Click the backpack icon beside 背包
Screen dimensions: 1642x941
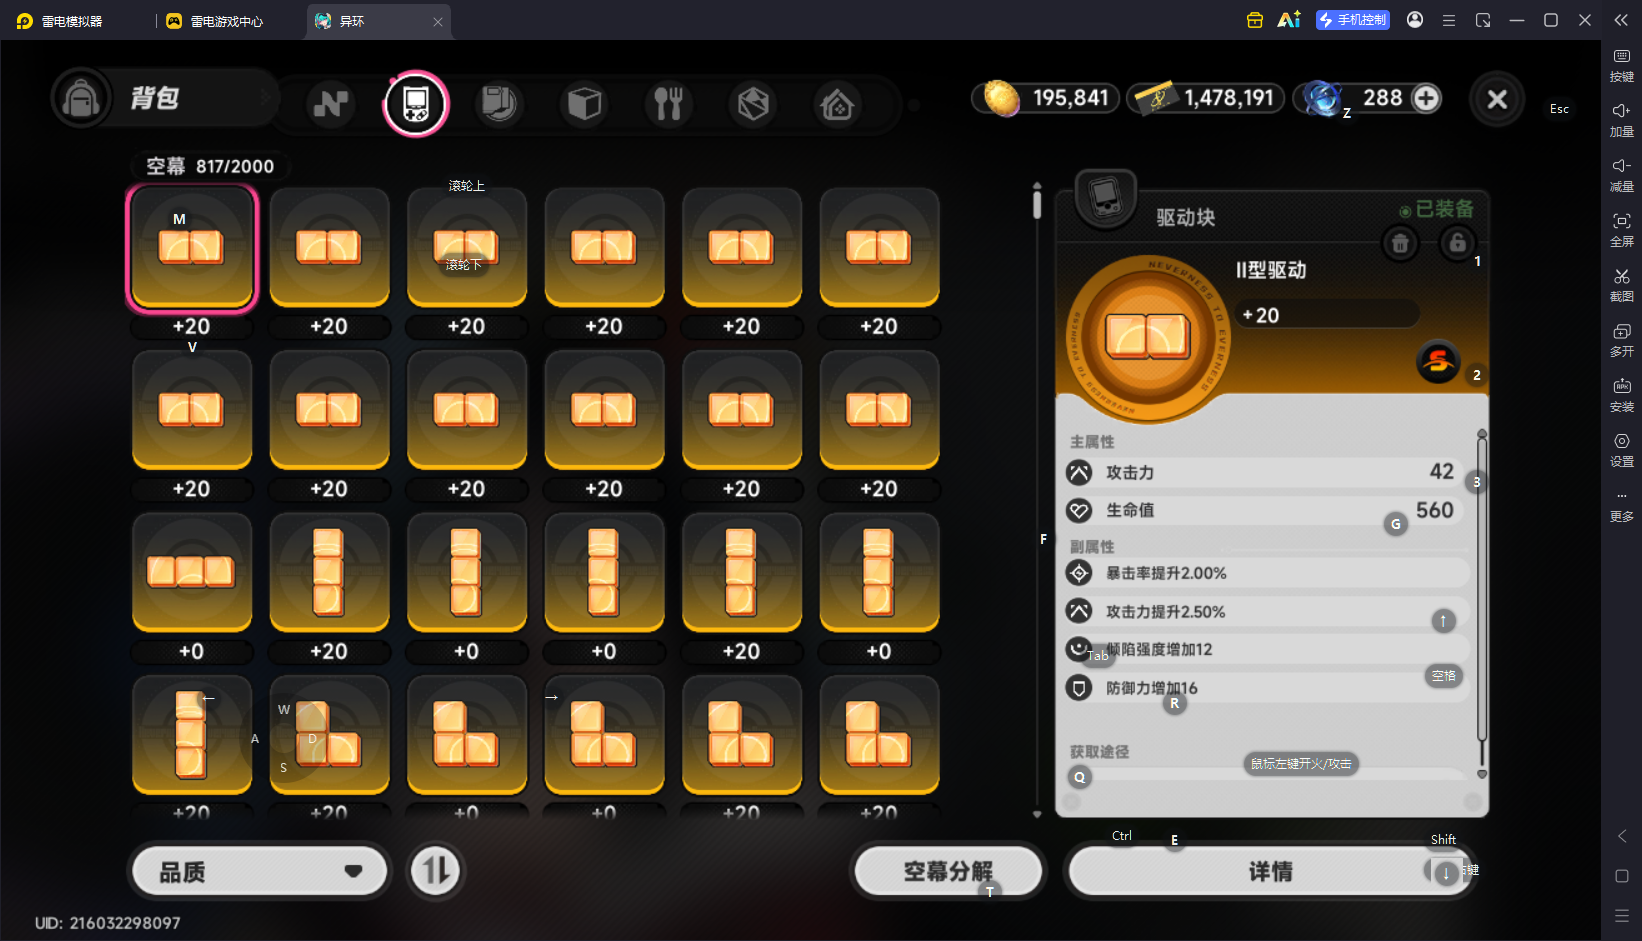pyautogui.click(x=81, y=98)
